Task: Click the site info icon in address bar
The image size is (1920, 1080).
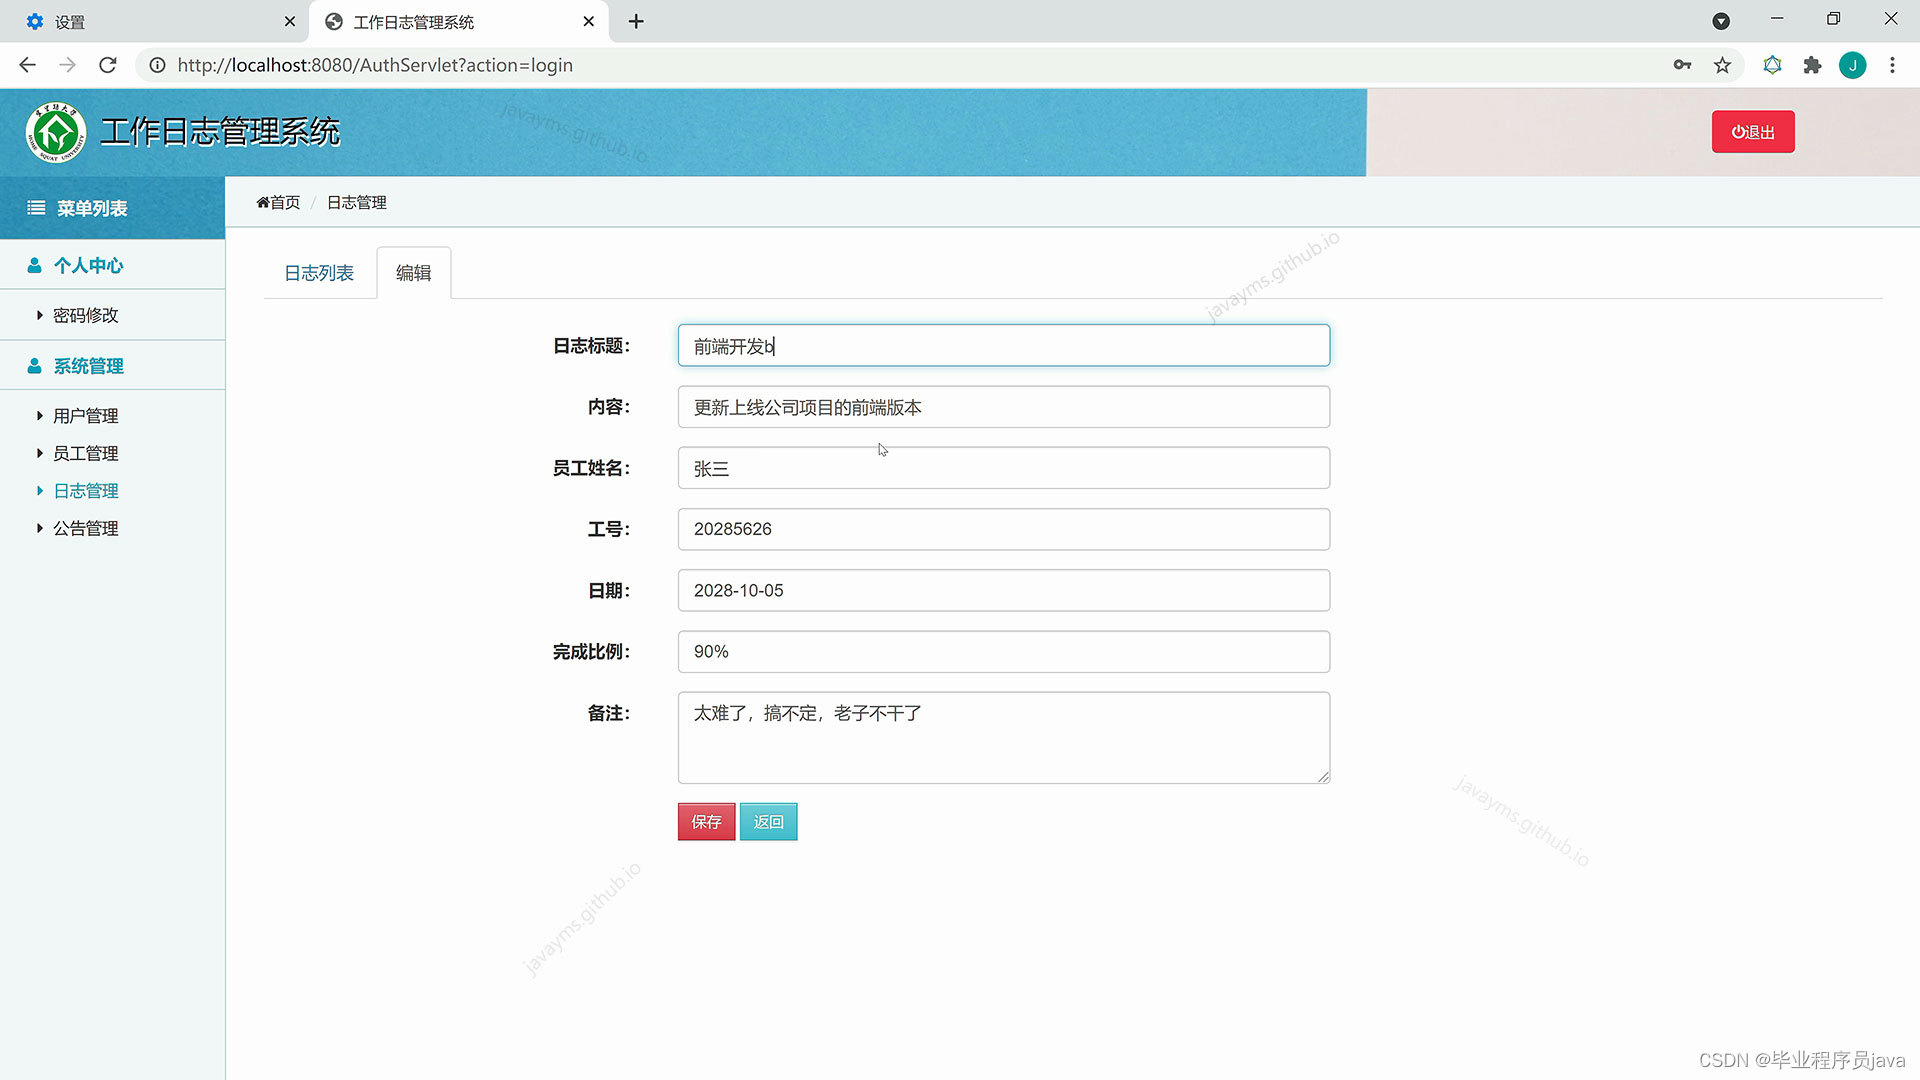Action: 157,65
